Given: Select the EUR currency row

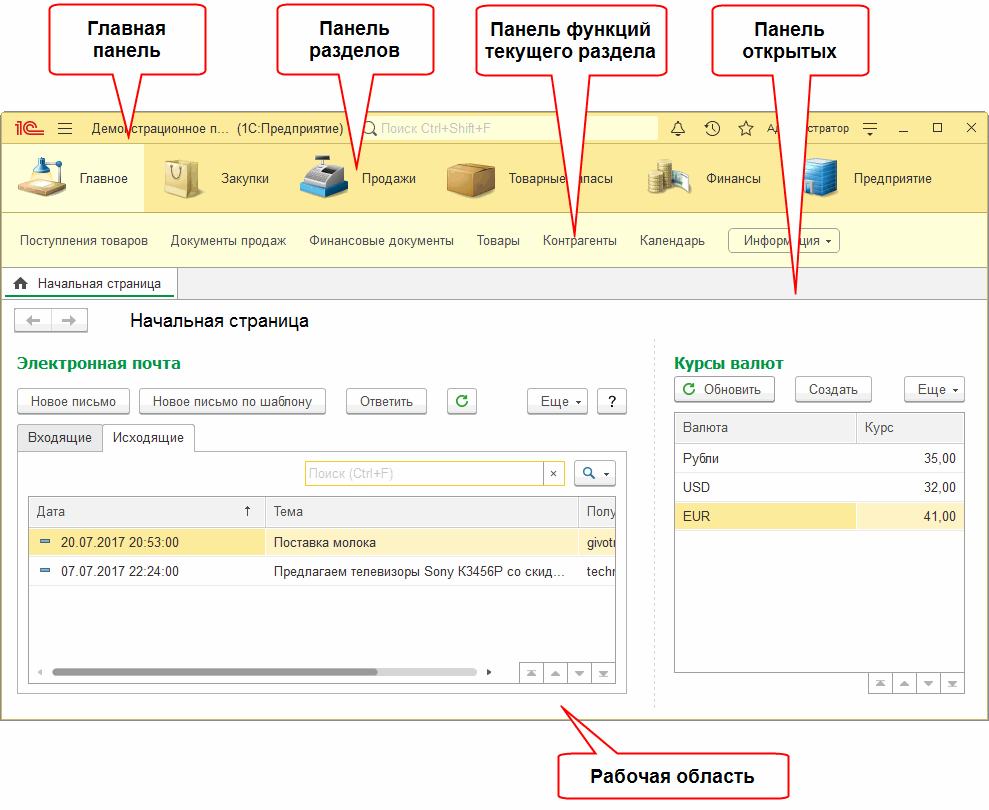Looking at the screenshot, I should (819, 517).
